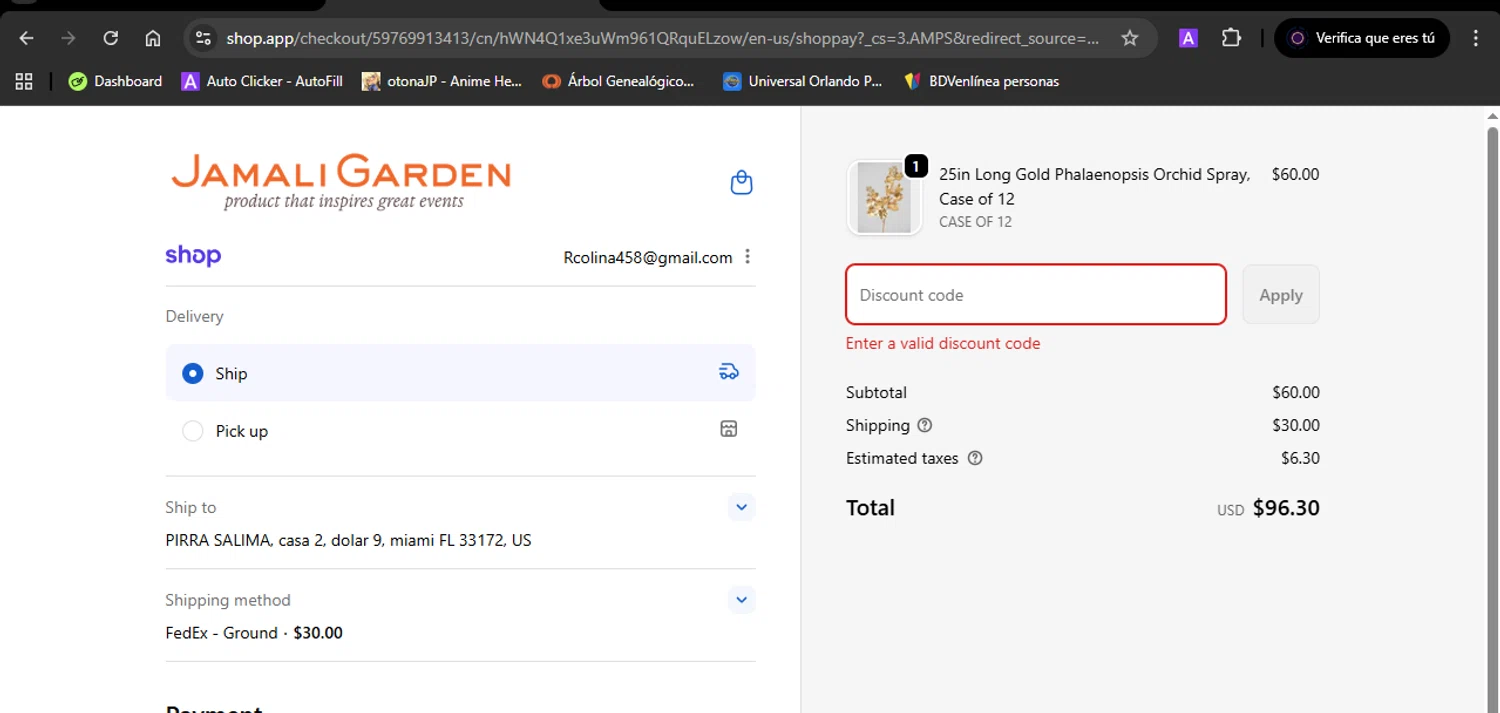
Task: Open the Shipping help question icon
Action: click(x=925, y=425)
